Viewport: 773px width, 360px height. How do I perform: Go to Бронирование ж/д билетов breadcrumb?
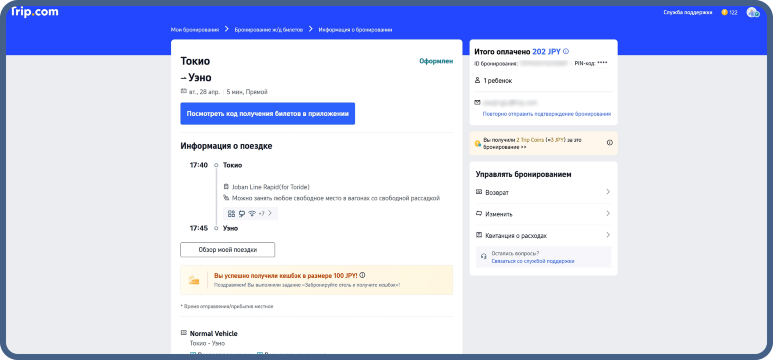pyautogui.click(x=269, y=30)
